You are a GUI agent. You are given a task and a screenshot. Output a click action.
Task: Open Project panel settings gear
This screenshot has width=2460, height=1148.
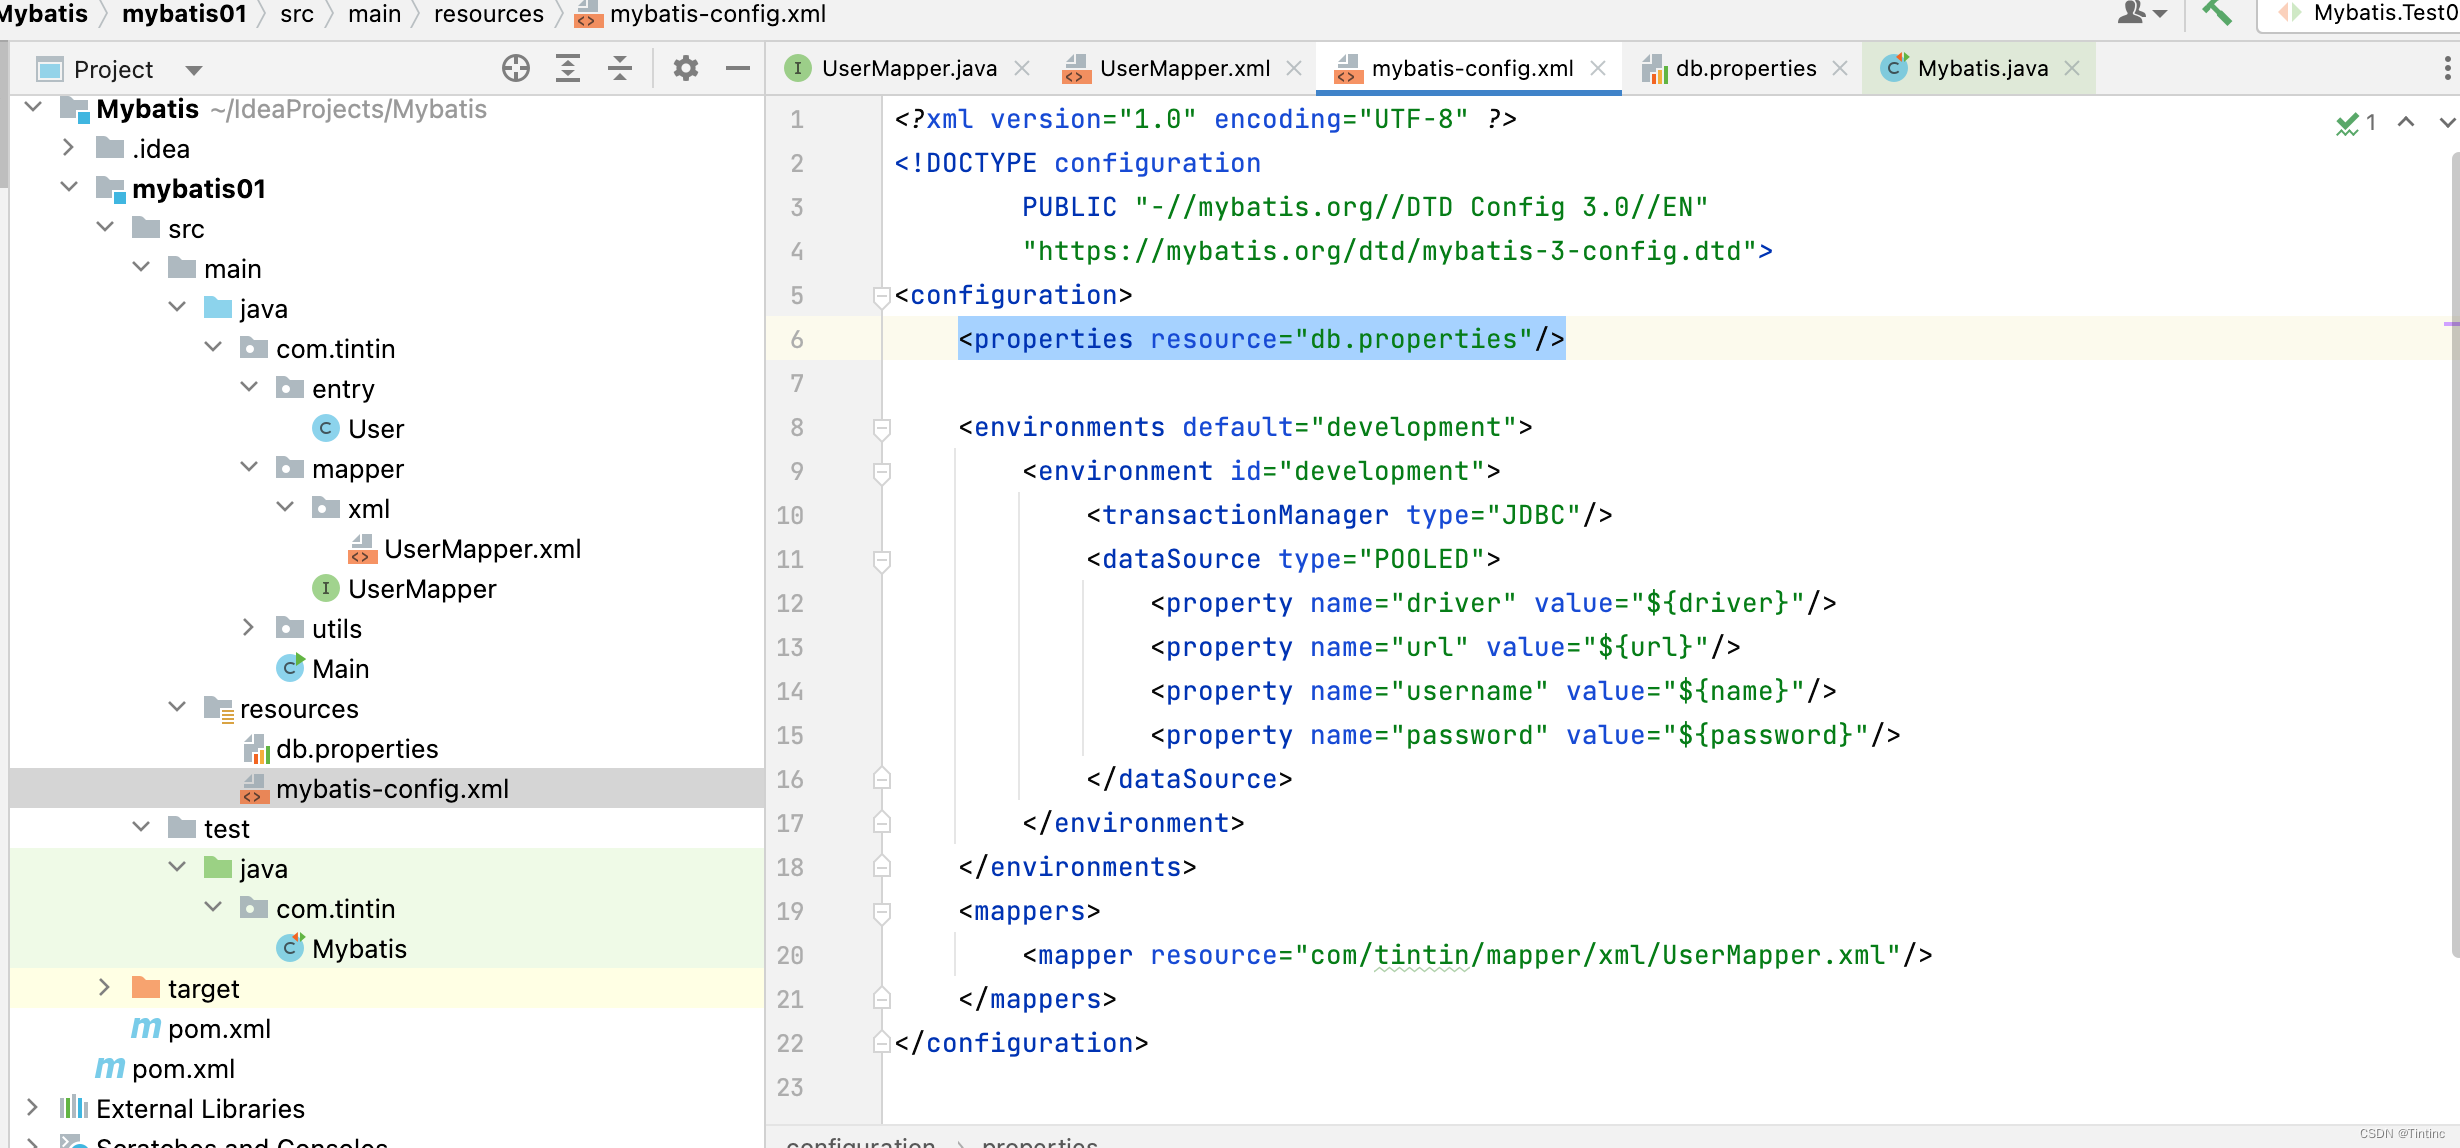coord(686,69)
